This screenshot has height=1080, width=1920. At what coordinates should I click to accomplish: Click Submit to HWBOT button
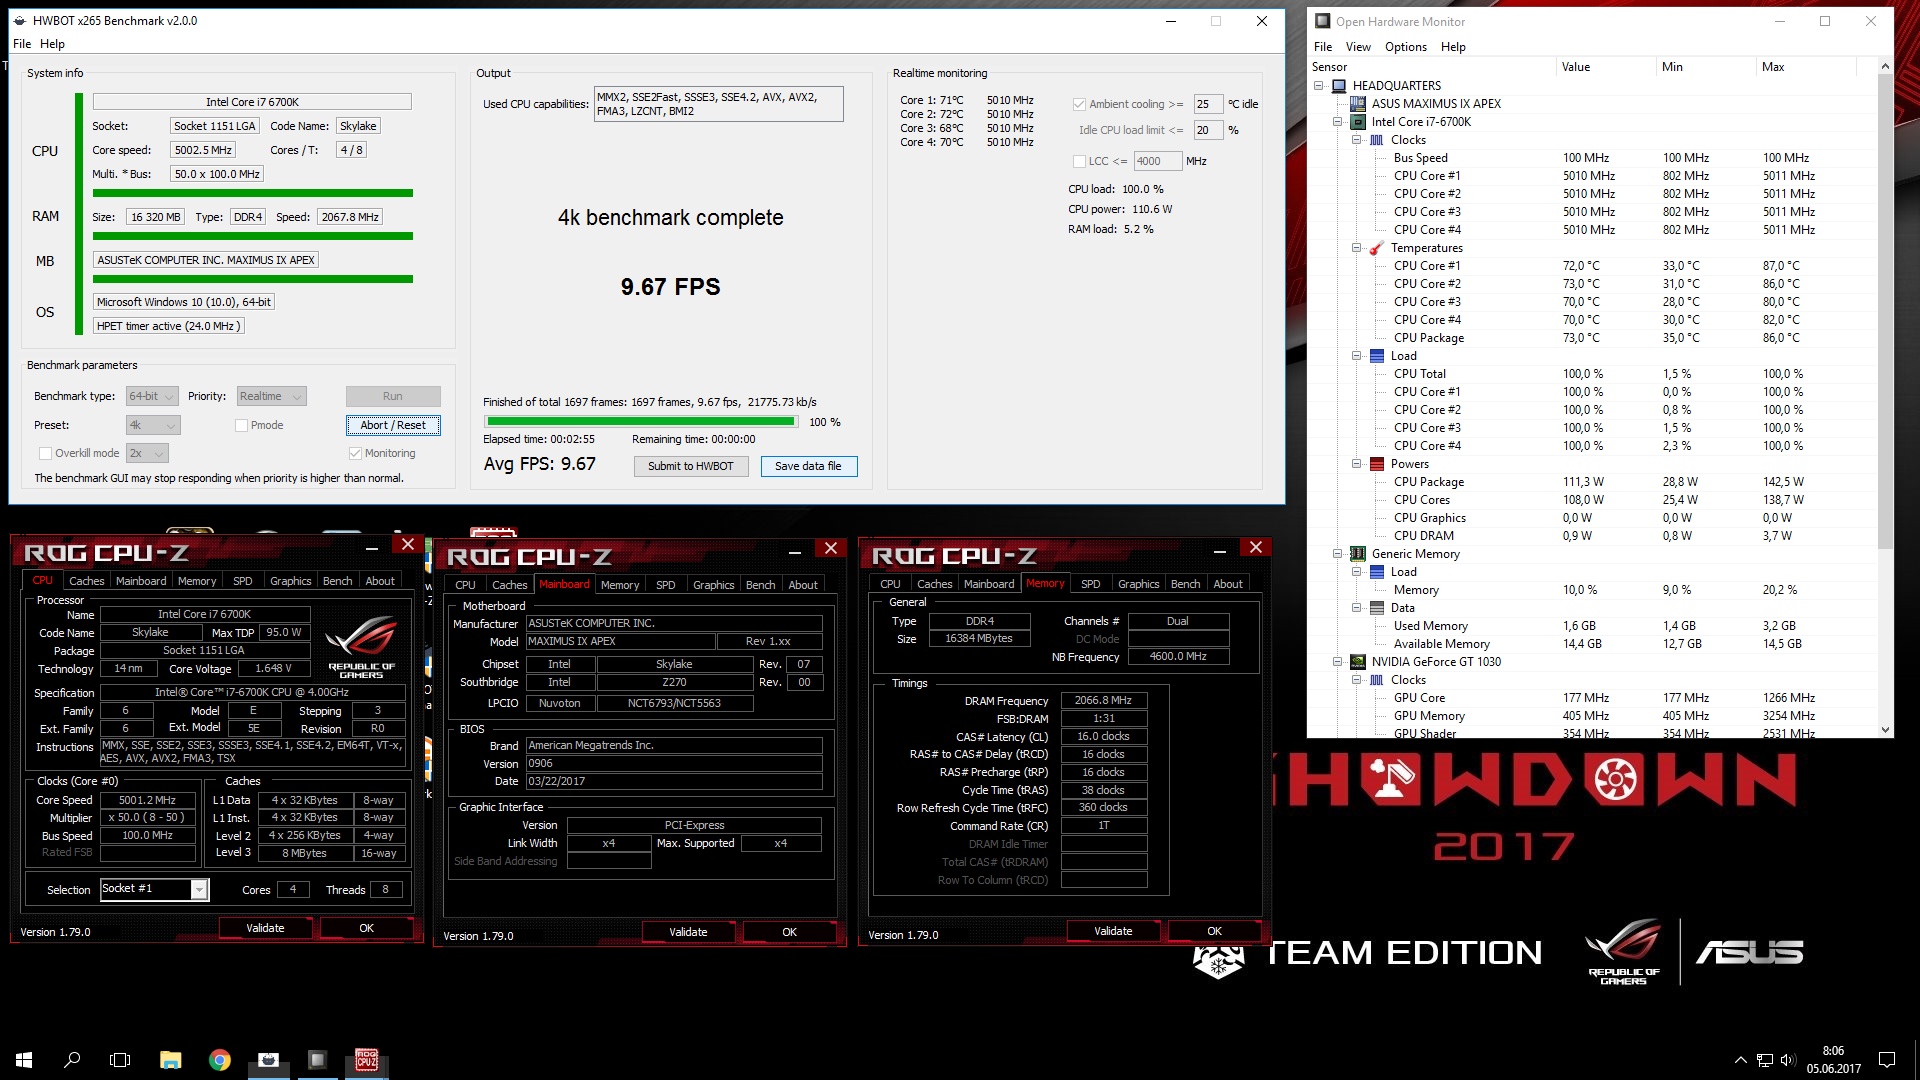click(x=691, y=466)
